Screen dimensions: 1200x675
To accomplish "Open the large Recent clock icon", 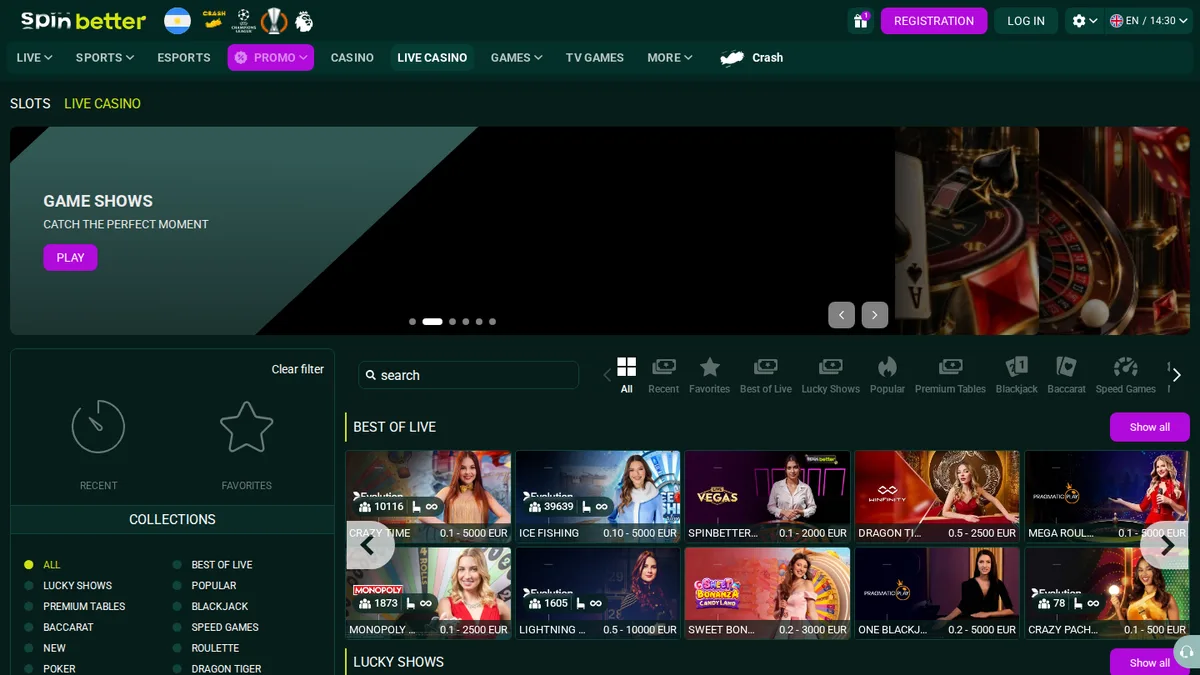I will [x=98, y=427].
